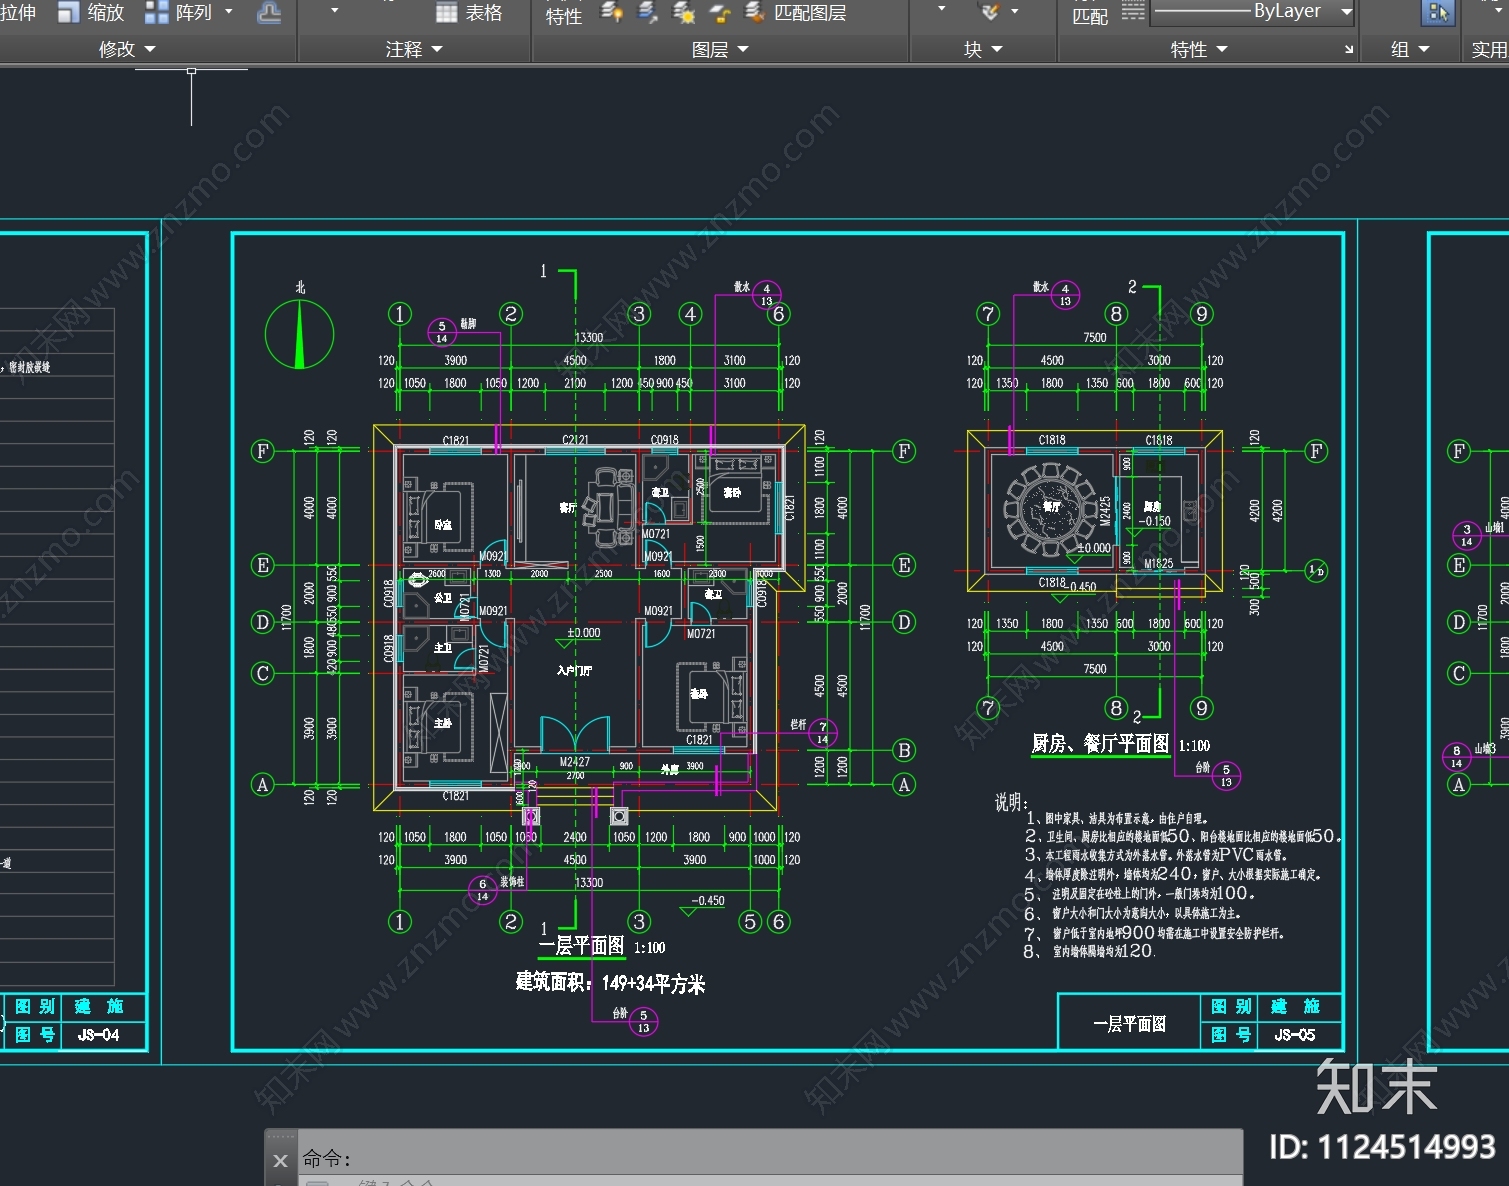This screenshot has height=1186, width=1509.
Task: Click the 说明 notes heading
Action: (1011, 802)
